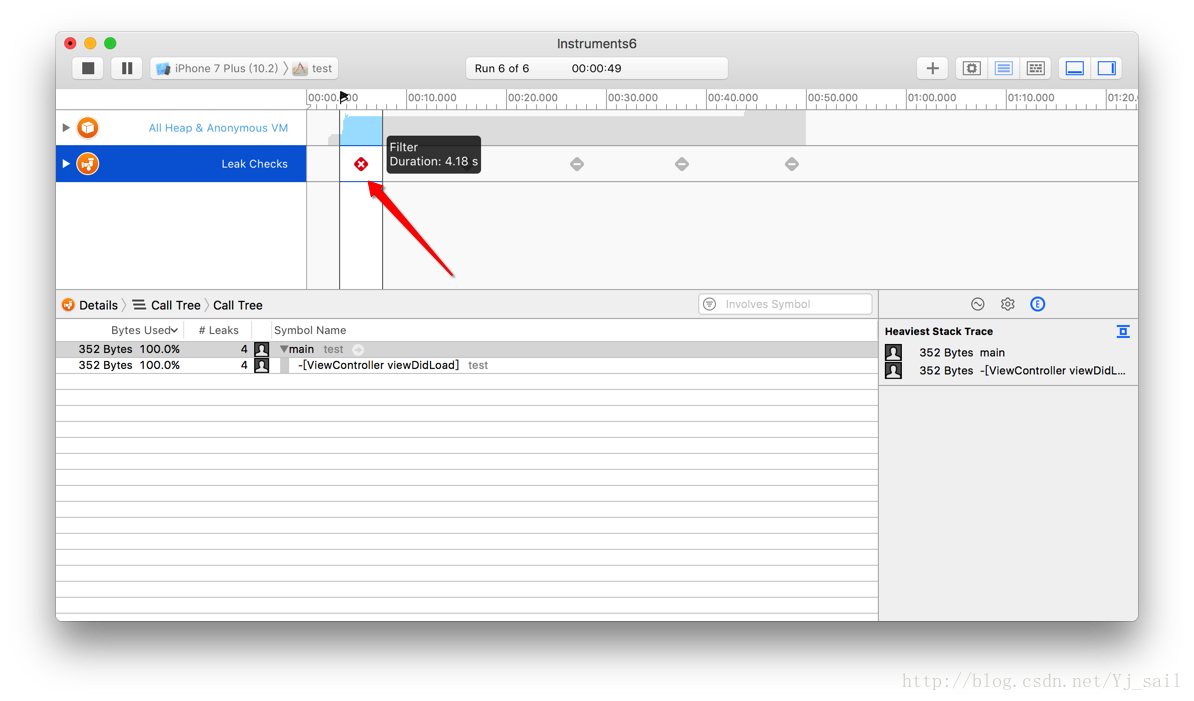Sort by the # Leaks column header
This screenshot has width=1194, height=701.
219,330
